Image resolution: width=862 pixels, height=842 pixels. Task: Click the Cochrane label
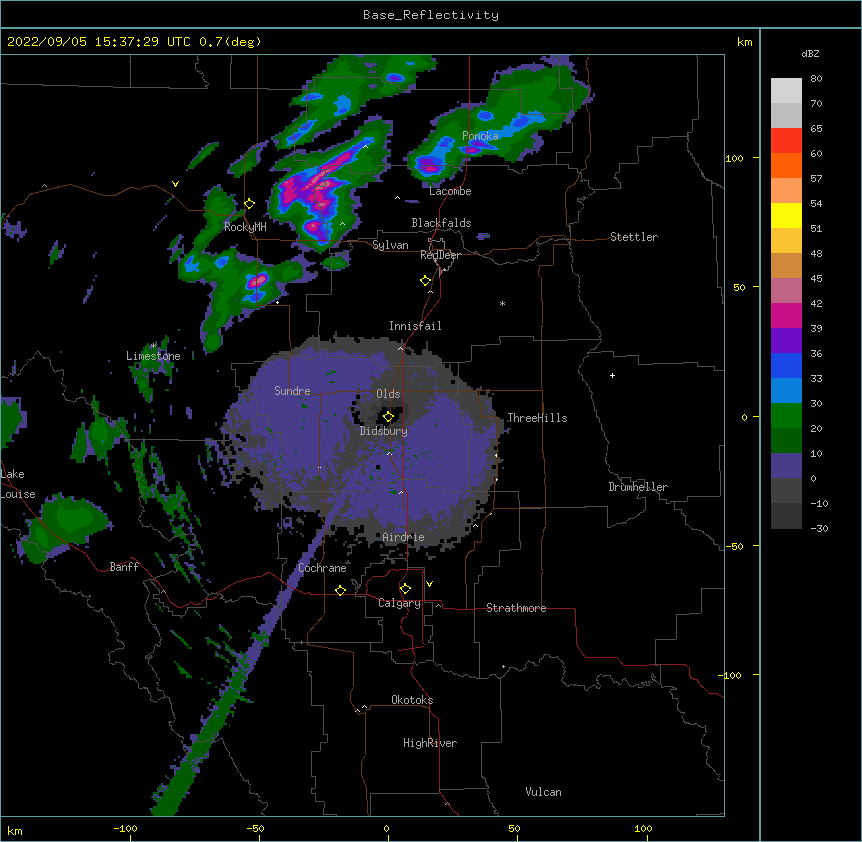(x=322, y=568)
